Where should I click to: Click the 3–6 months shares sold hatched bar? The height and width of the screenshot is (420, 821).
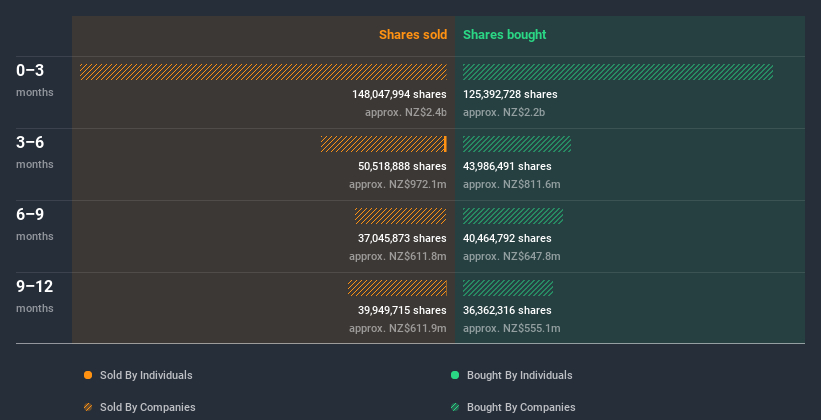pyautogui.click(x=382, y=144)
